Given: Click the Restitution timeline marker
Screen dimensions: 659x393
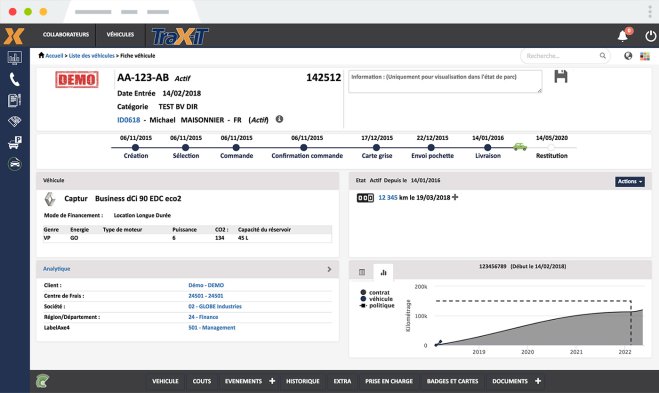Looking at the screenshot, I should point(551,148).
